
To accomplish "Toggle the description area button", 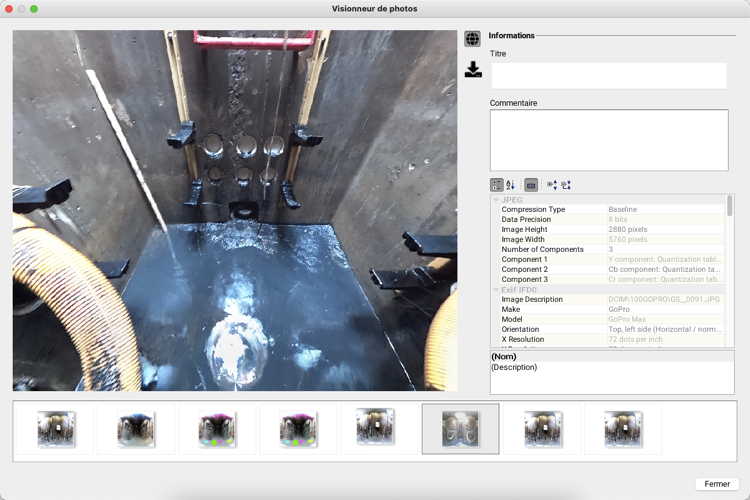I will (531, 185).
